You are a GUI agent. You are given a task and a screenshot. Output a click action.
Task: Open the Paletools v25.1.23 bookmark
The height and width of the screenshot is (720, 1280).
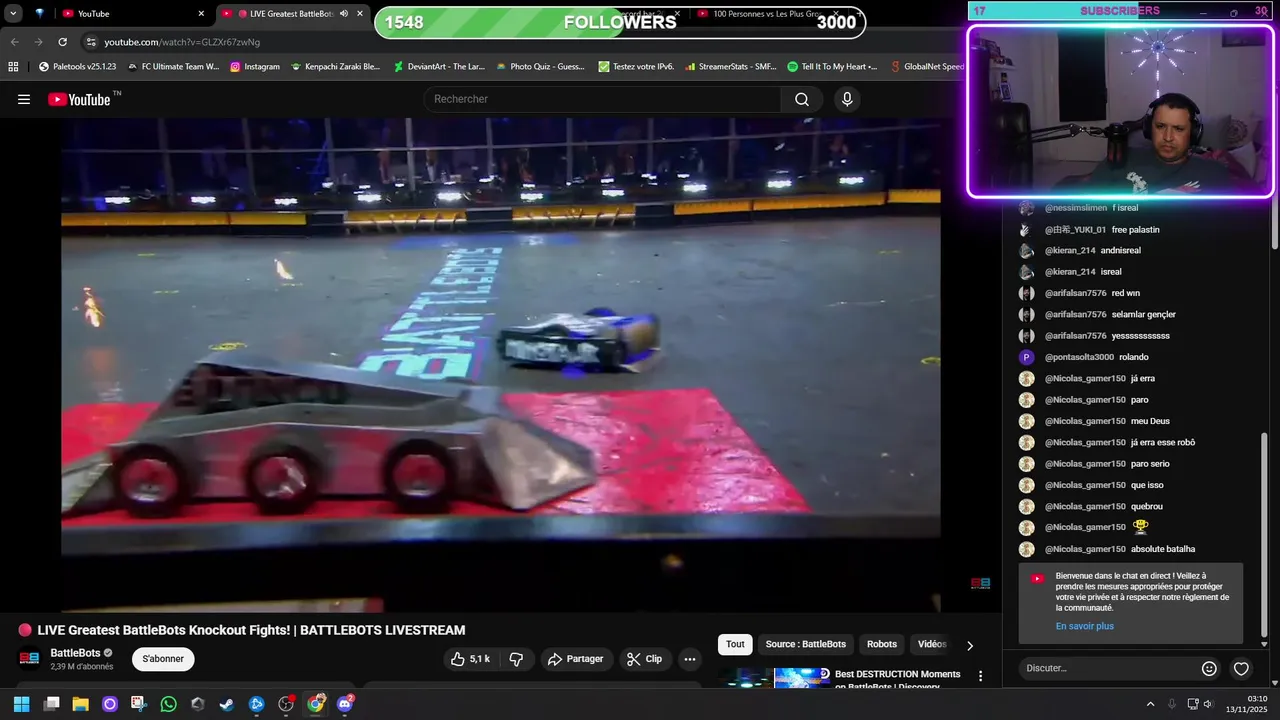click(x=77, y=67)
